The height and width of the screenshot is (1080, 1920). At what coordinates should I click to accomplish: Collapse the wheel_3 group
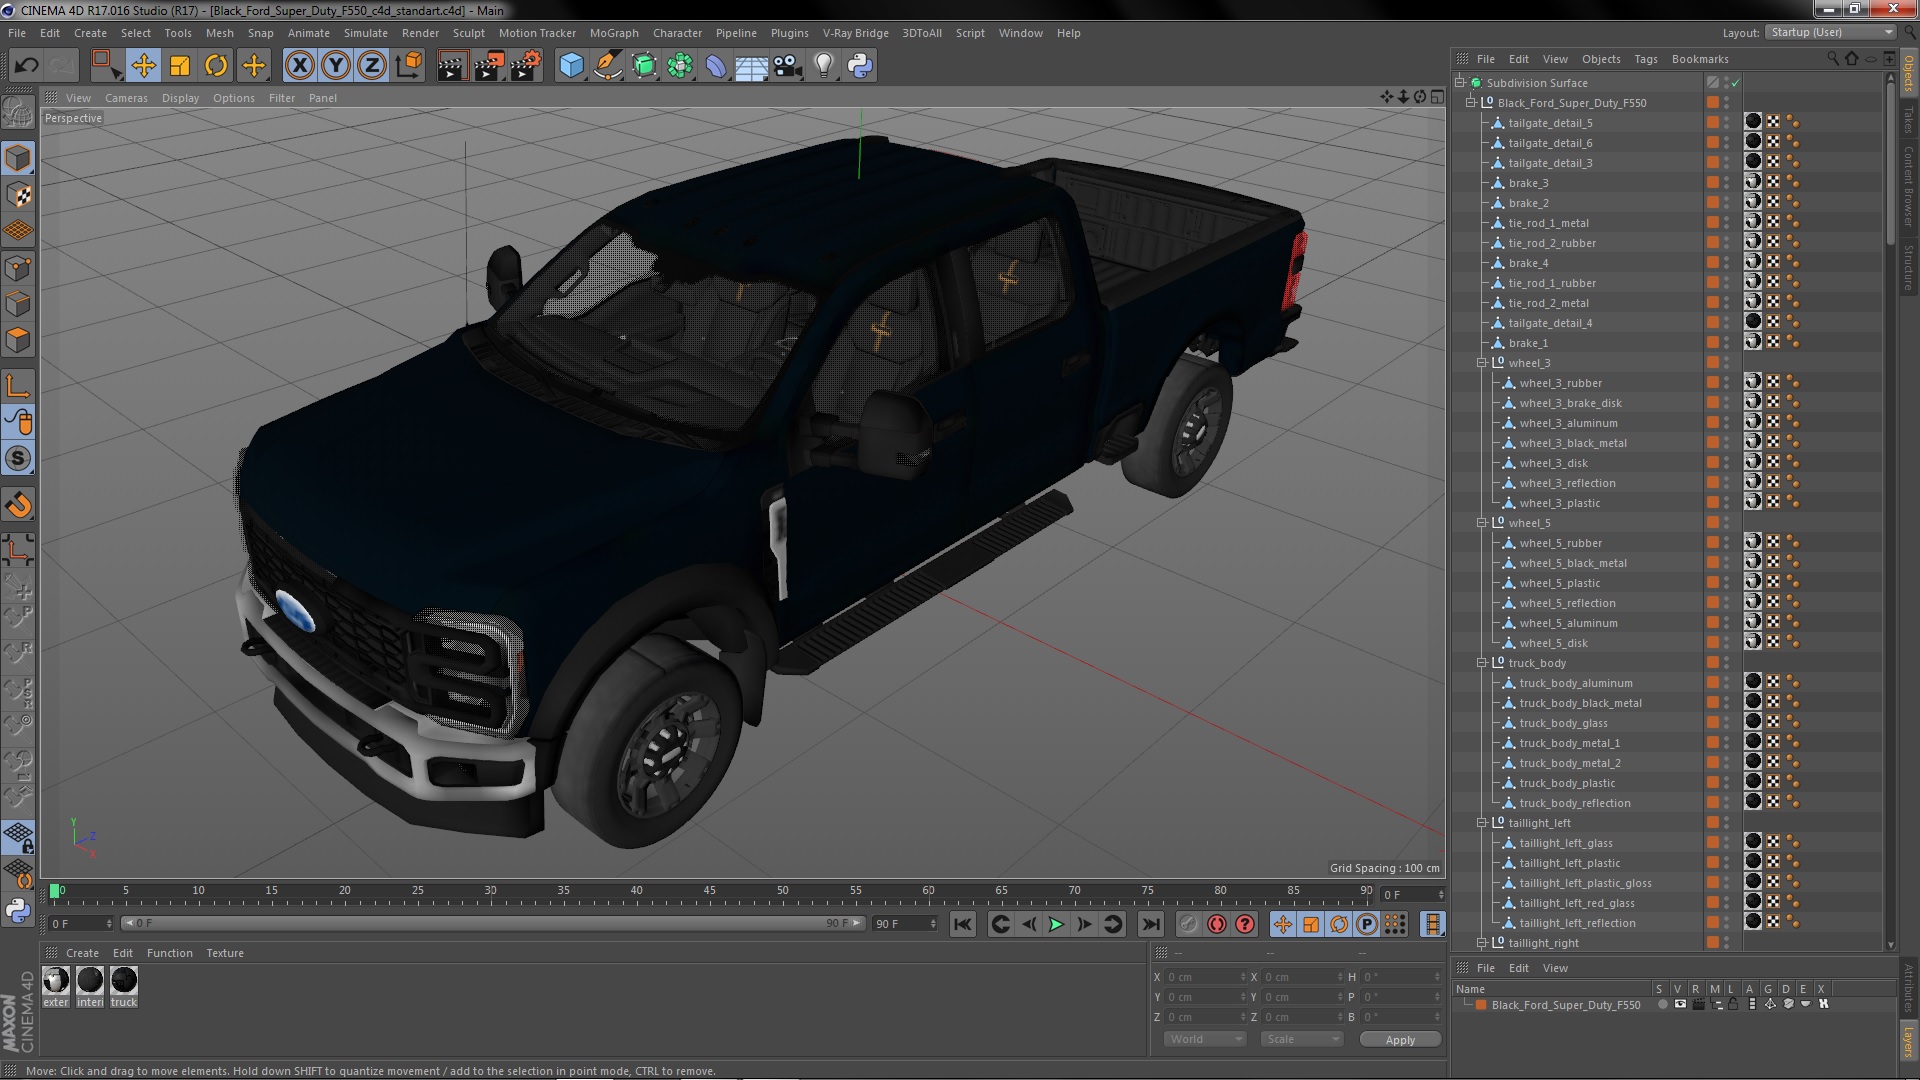pos(1482,363)
